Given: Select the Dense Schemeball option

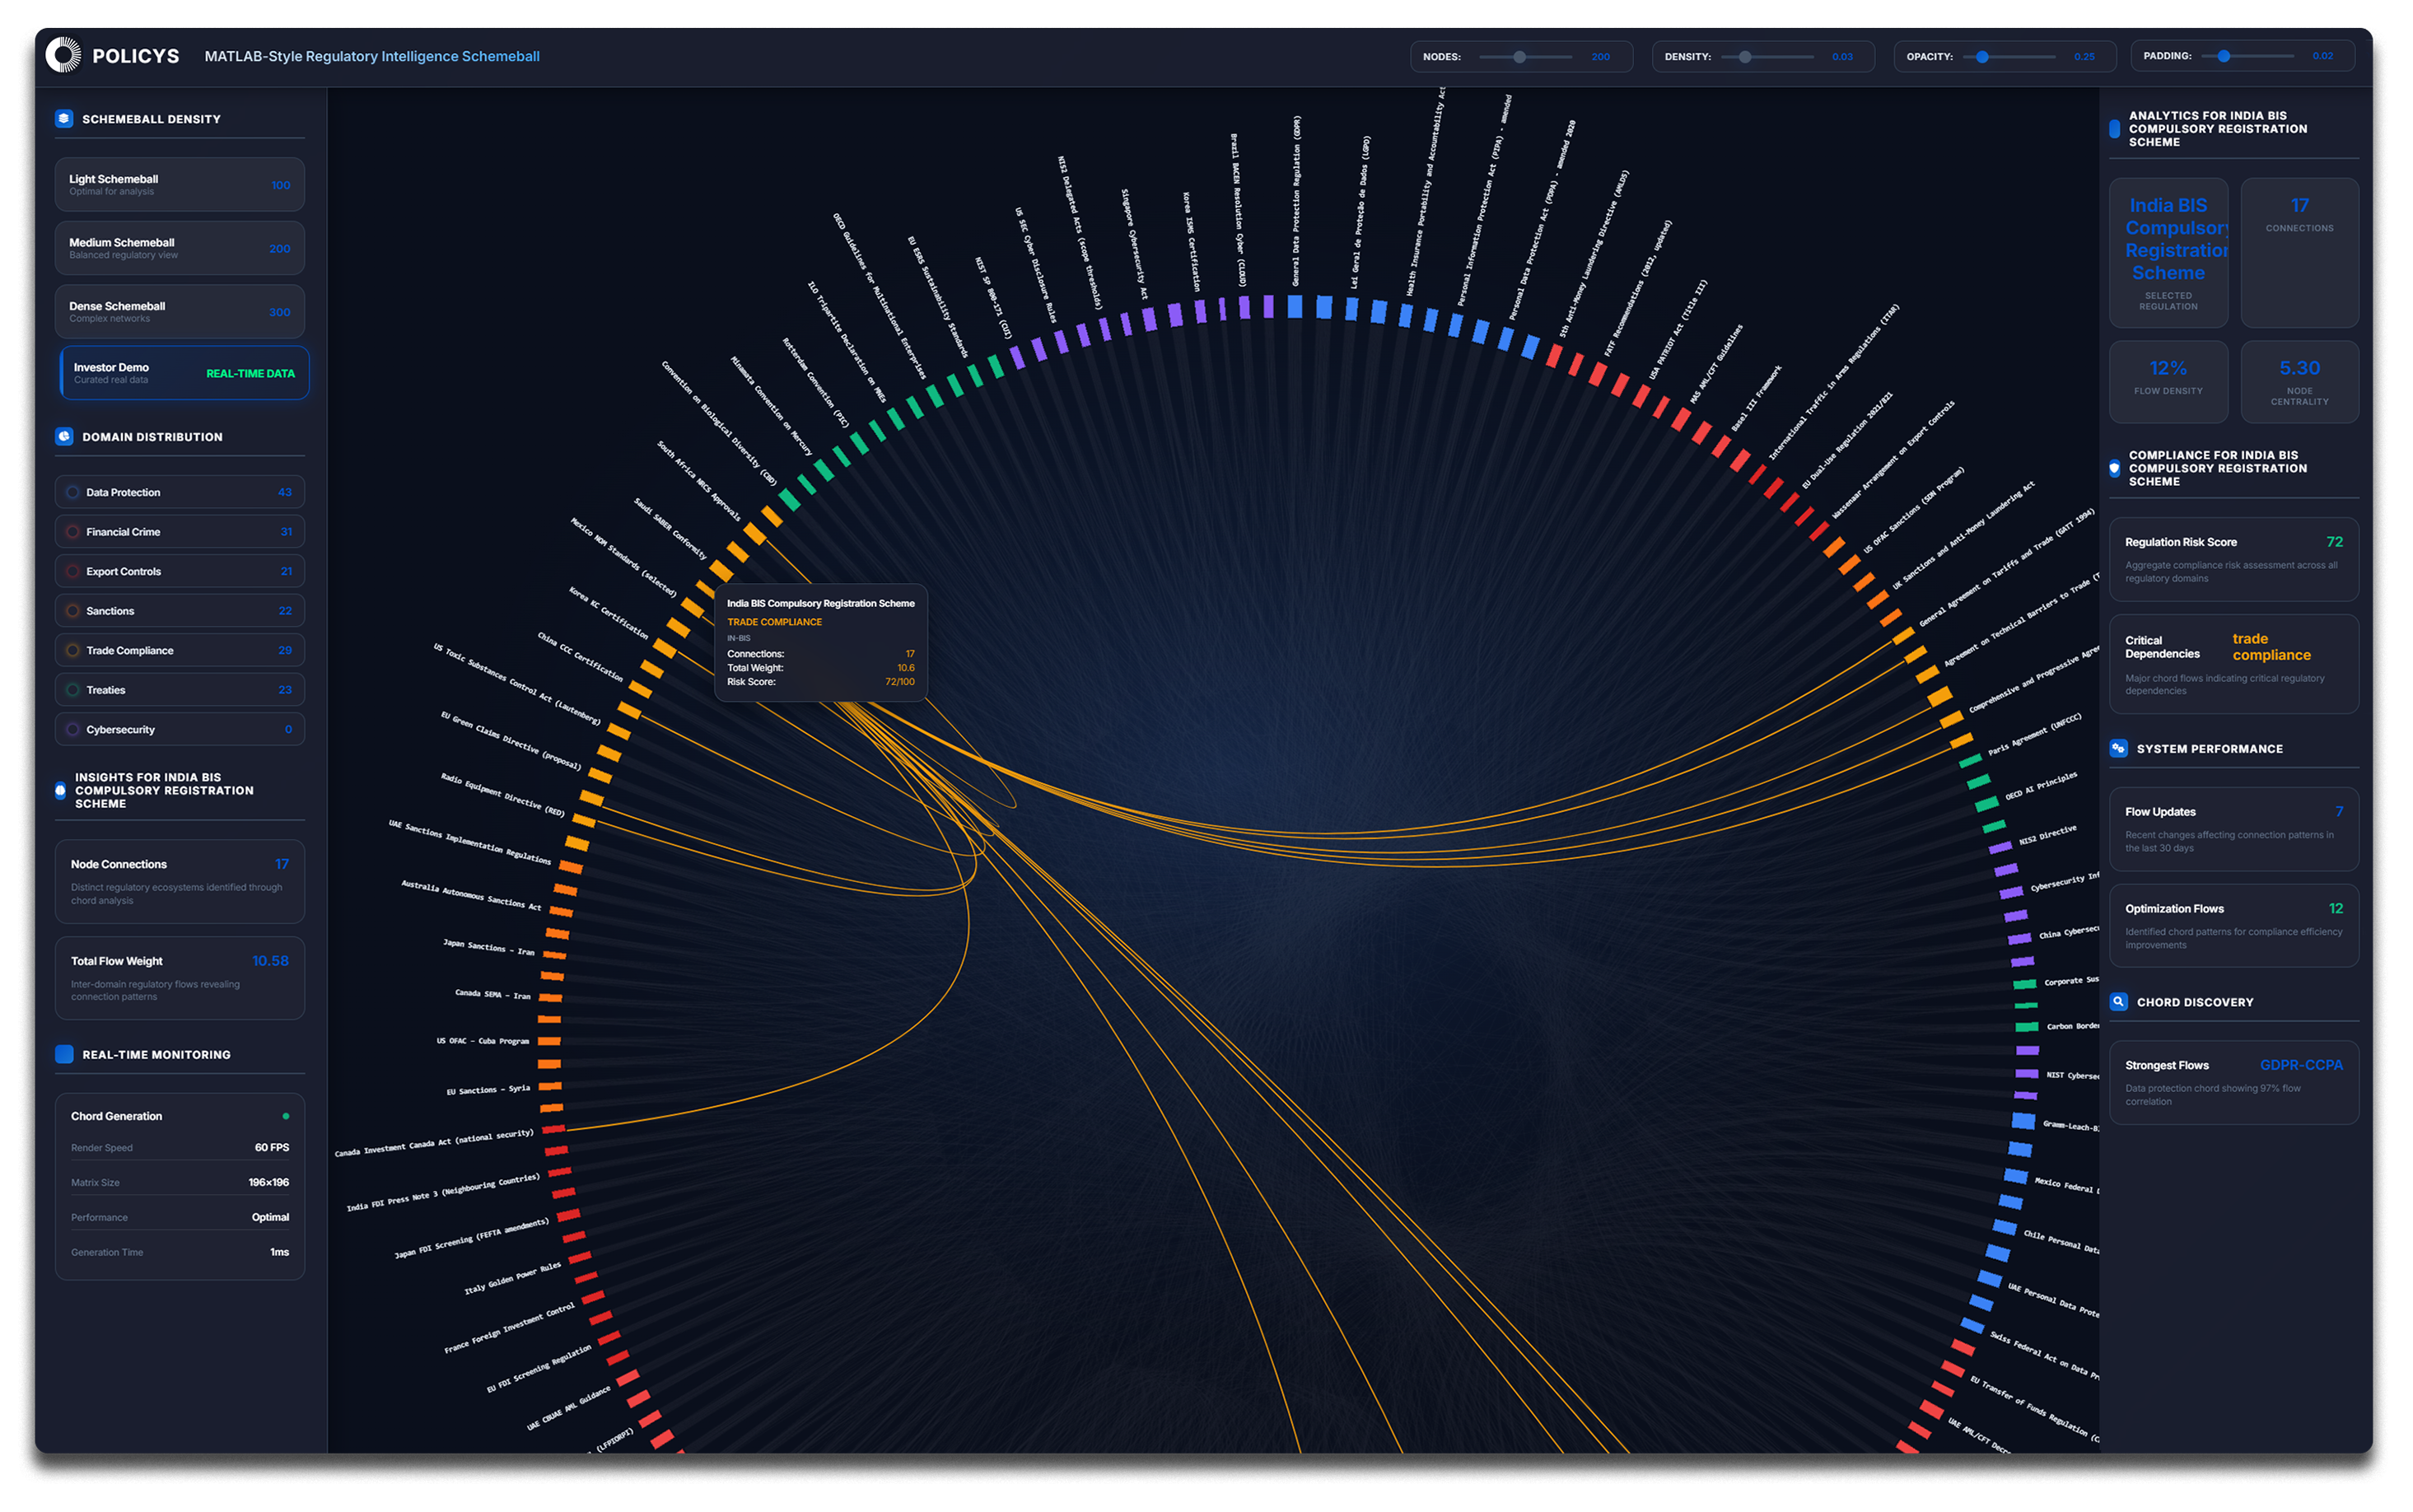Looking at the screenshot, I should (x=179, y=311).
